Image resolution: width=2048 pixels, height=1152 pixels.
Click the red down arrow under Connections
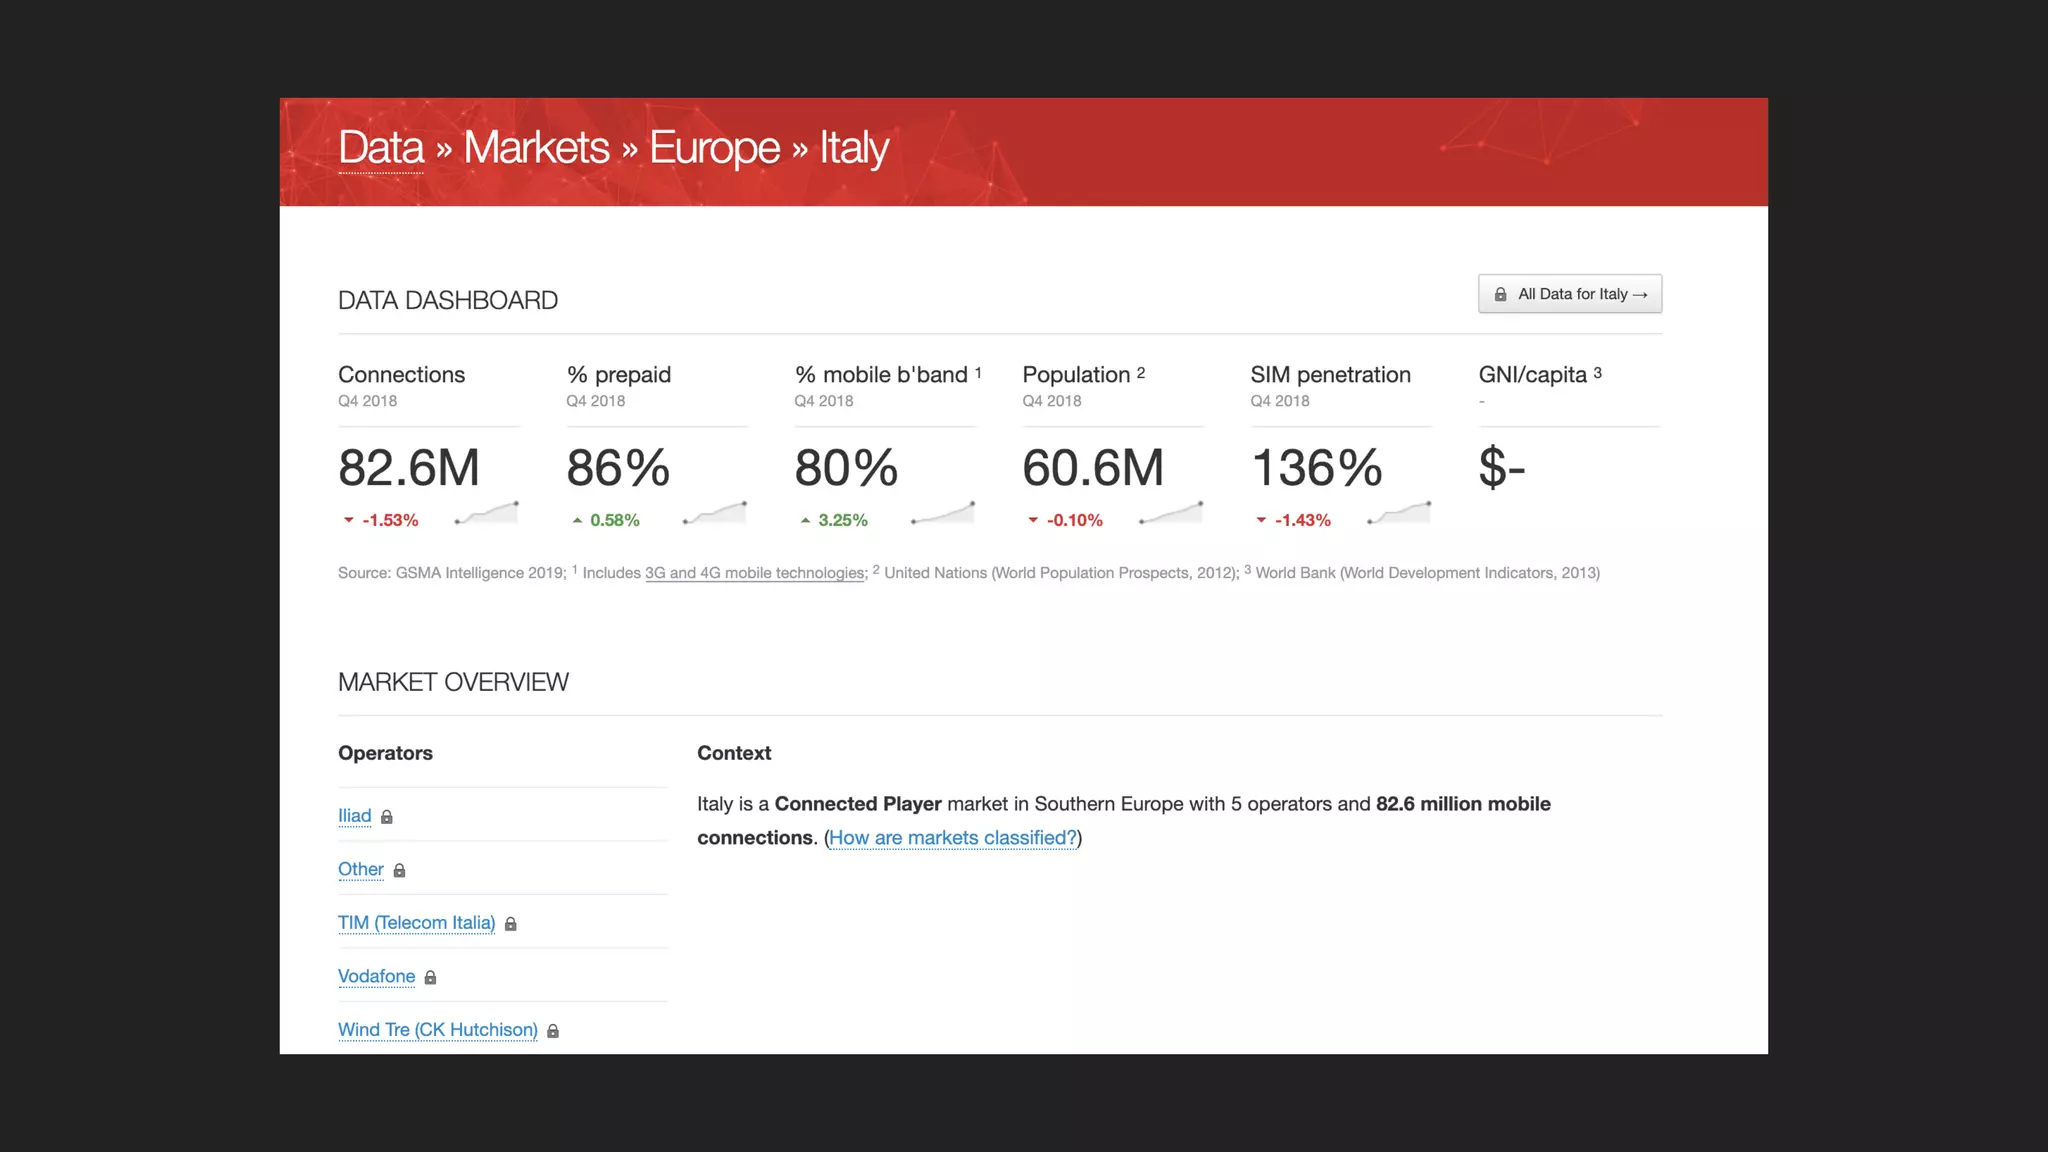coord(348,520)
